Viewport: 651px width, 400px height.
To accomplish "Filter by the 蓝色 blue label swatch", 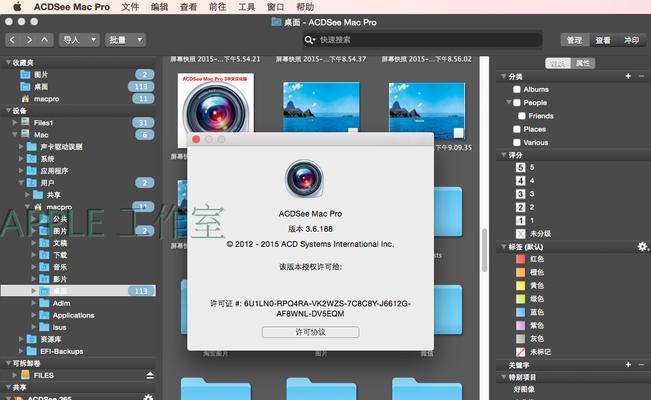I will click(x=520, y=312).
